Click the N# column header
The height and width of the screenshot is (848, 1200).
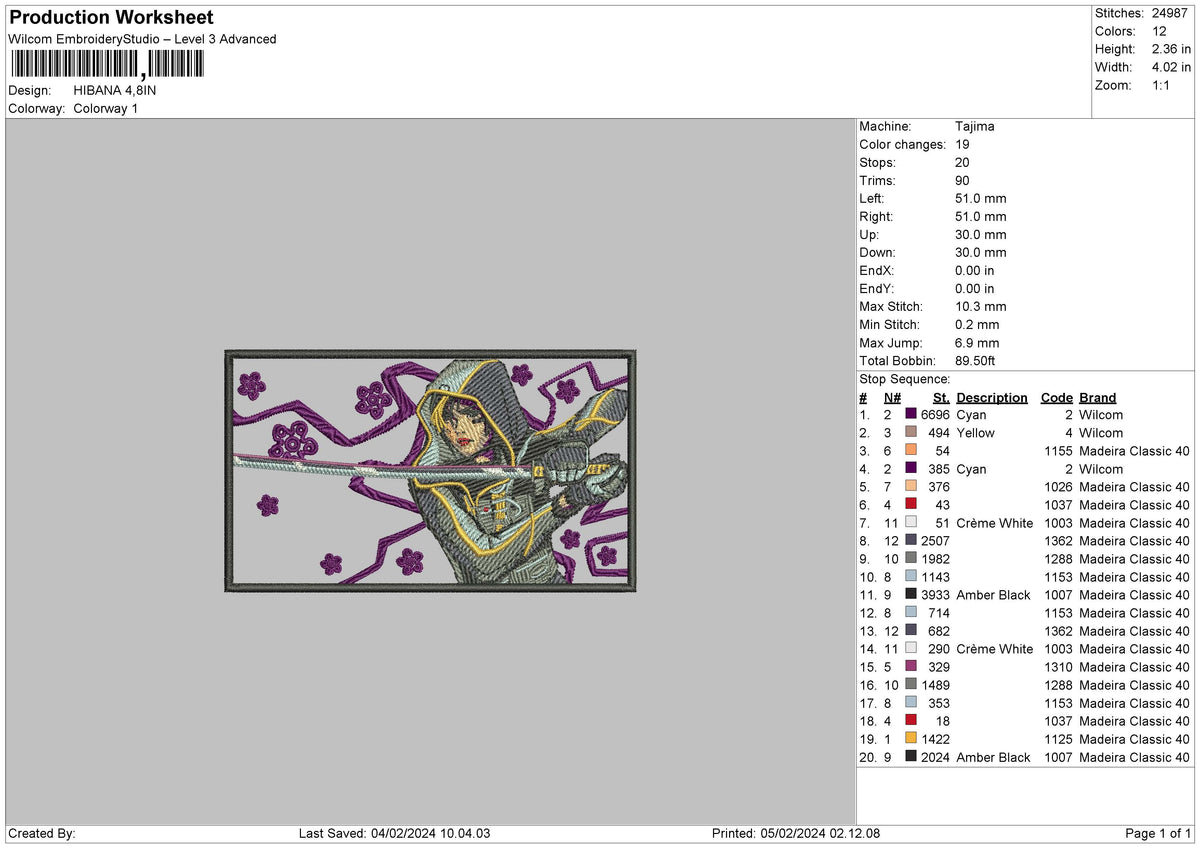[892, 397]
